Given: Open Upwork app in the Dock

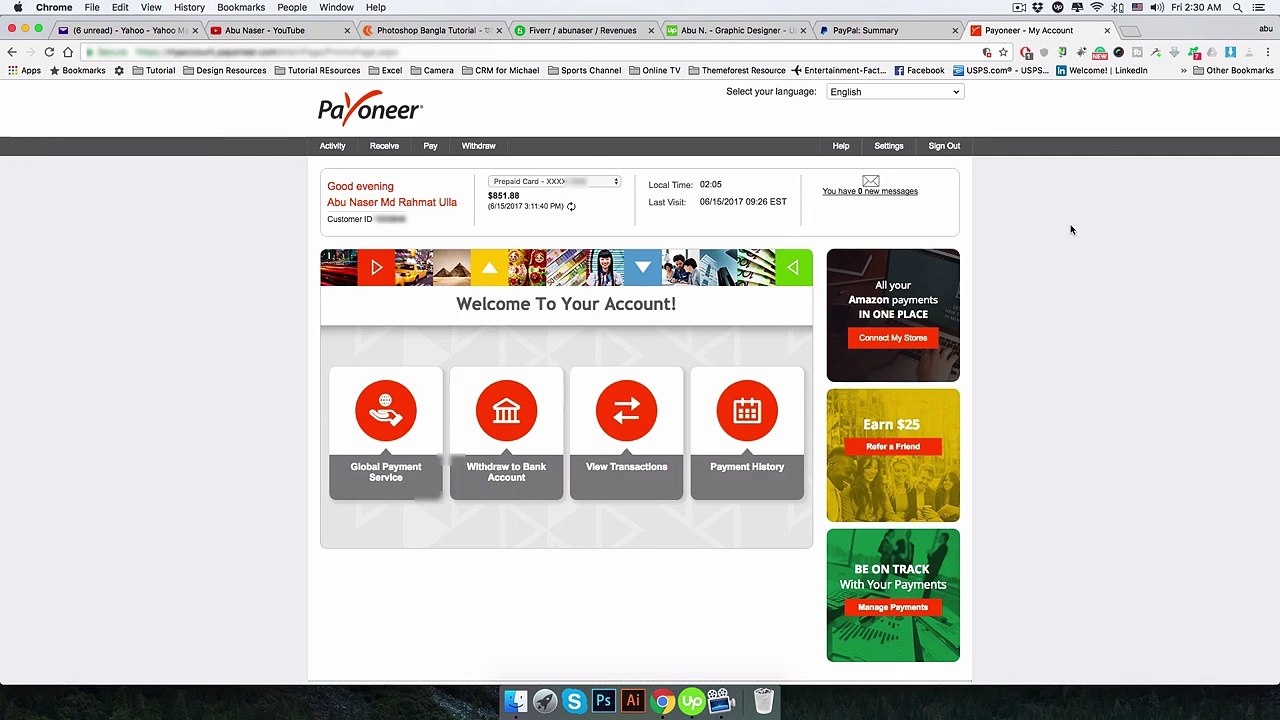Looking at the screenshot, I should point(691,701).
